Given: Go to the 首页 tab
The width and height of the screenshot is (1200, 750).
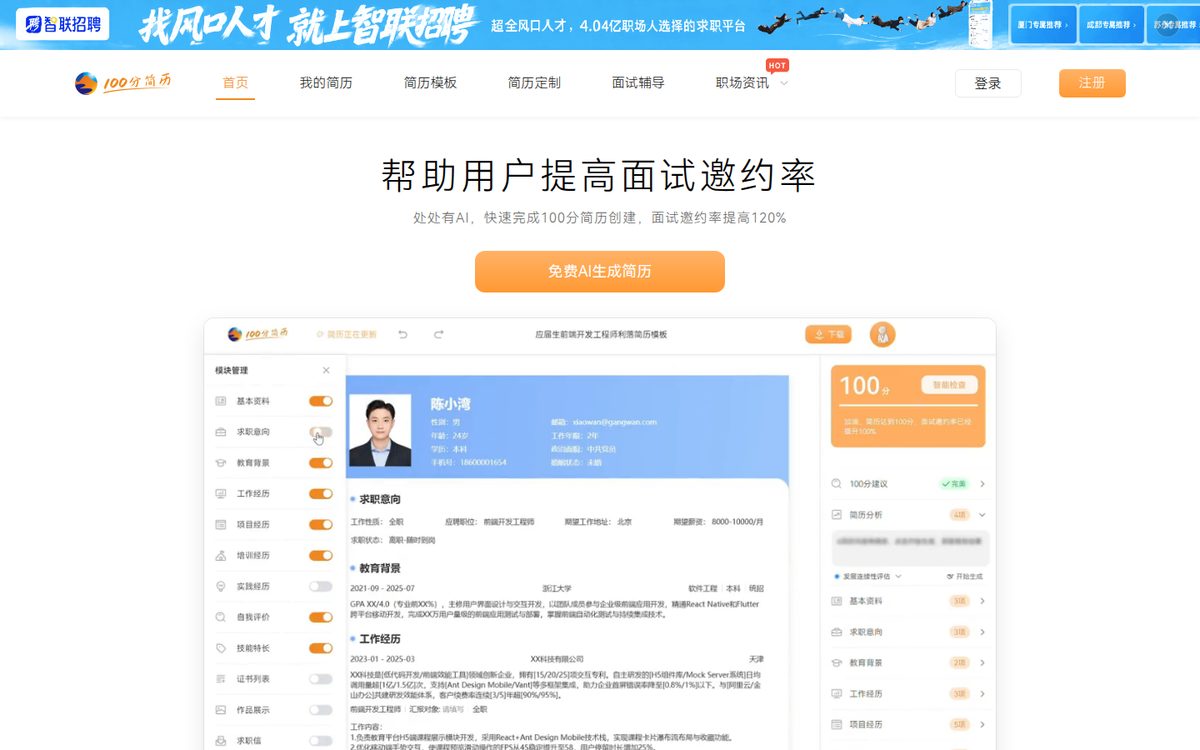Looking at the screenshot, I should point(236,83).
